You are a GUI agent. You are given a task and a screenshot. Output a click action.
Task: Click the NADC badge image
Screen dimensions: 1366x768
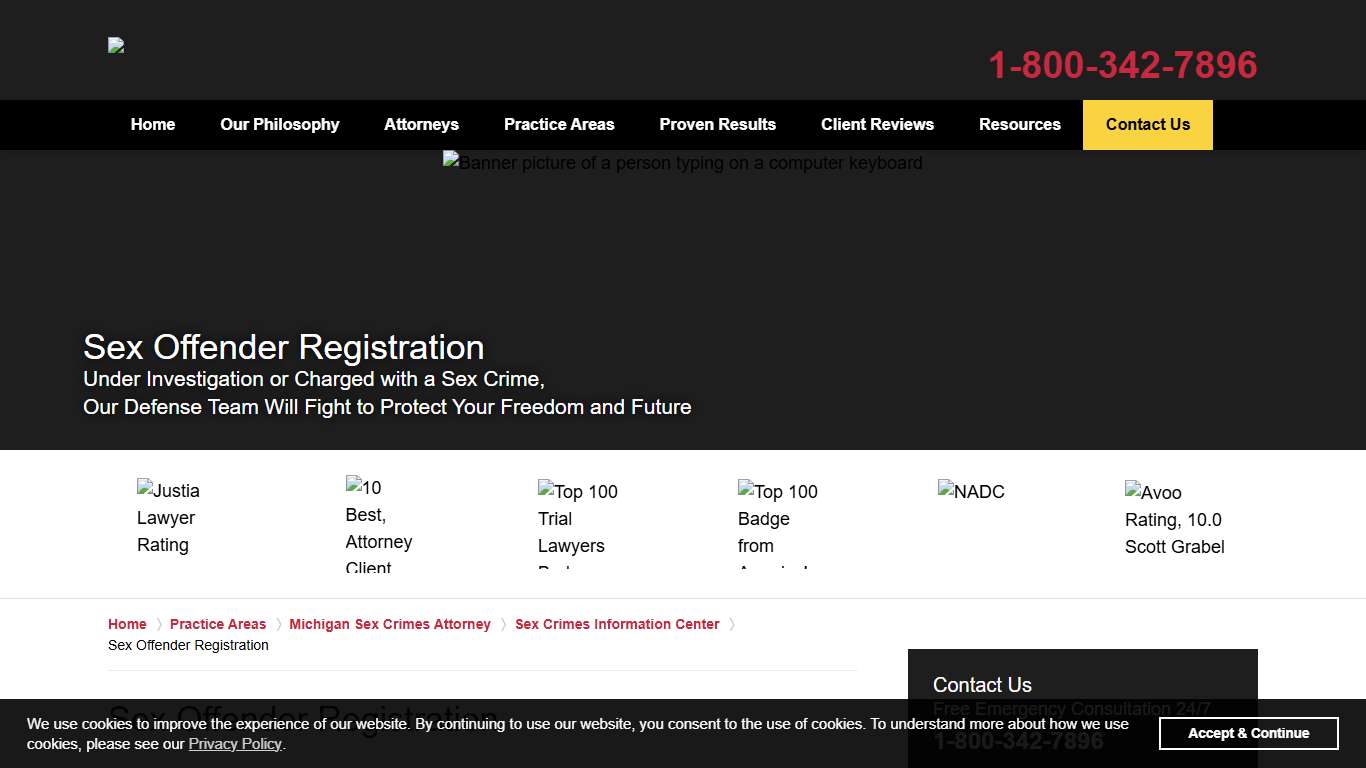pyautogui.click(x=971, y=491)
